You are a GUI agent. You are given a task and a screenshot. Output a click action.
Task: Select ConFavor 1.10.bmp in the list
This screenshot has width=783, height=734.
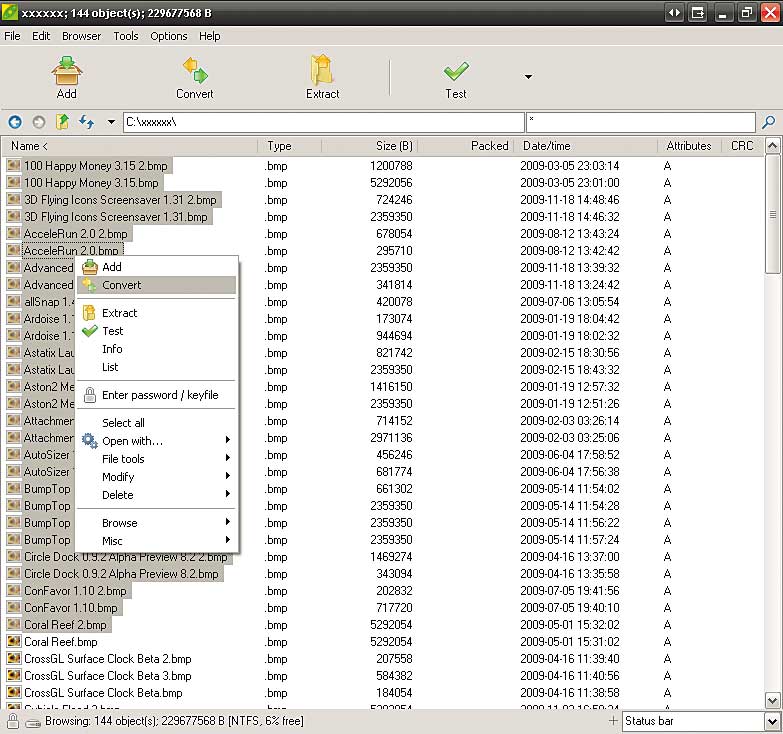click(71, 608)
